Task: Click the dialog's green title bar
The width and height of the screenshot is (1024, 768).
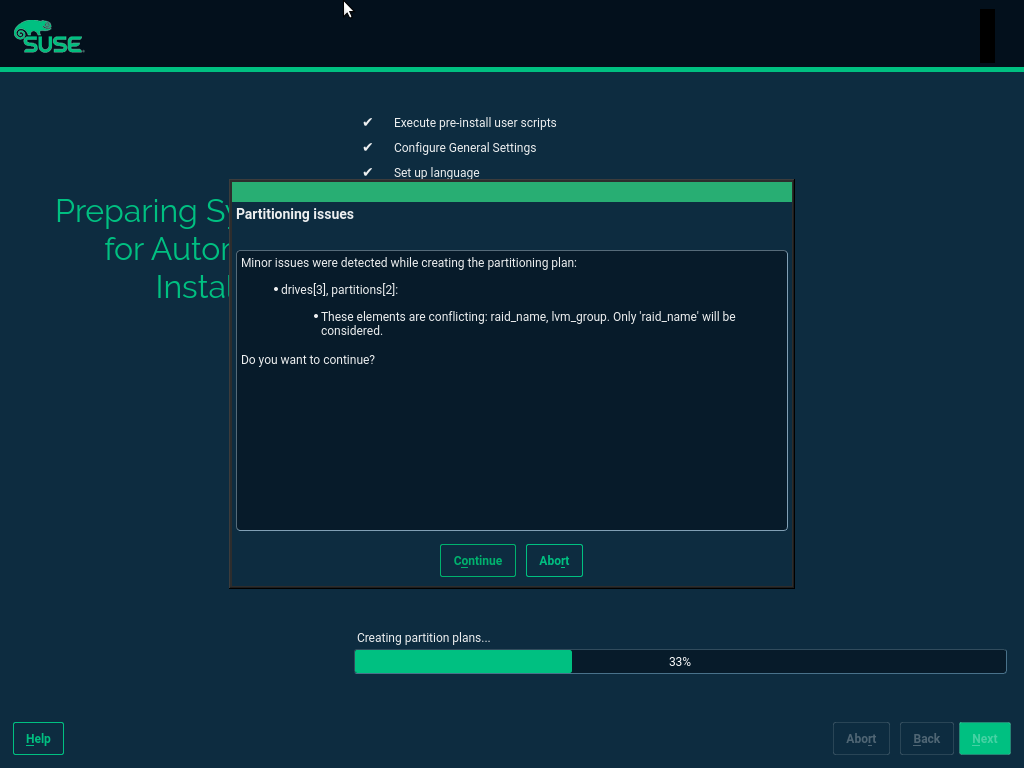Action: click(511, 192)
